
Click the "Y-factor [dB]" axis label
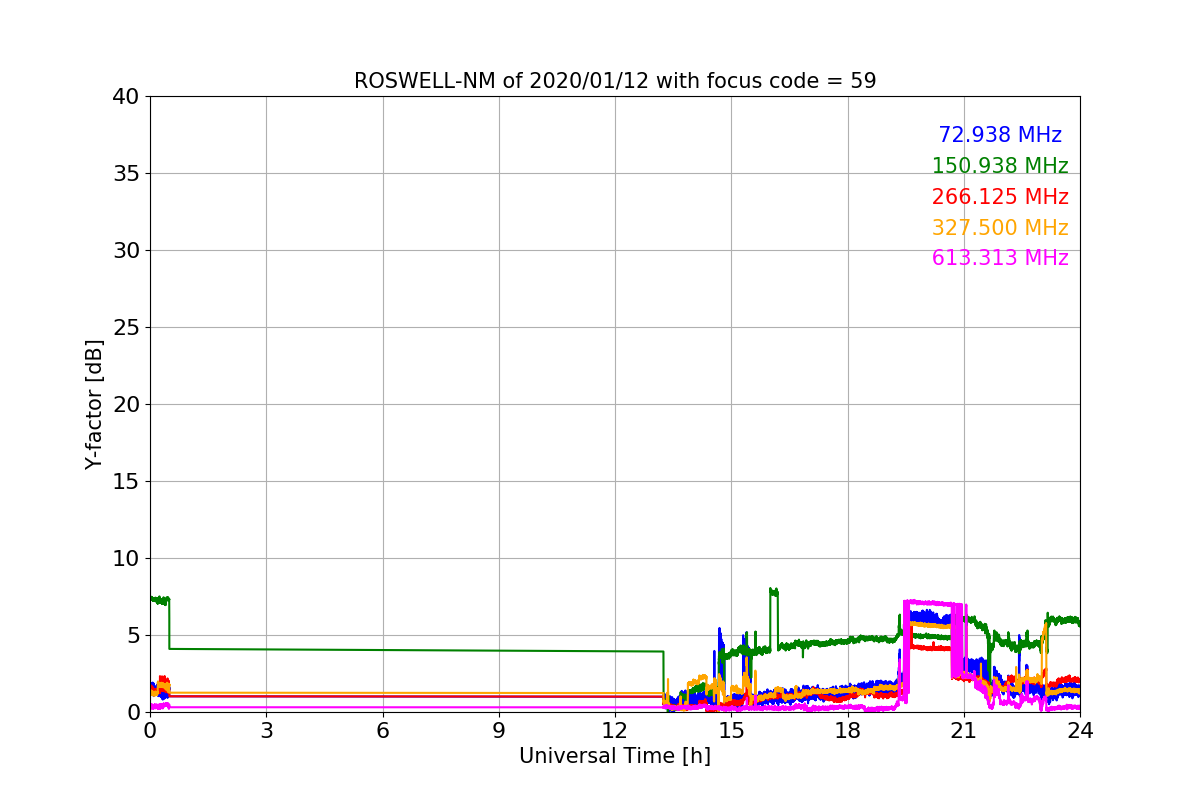coord(94,404)
